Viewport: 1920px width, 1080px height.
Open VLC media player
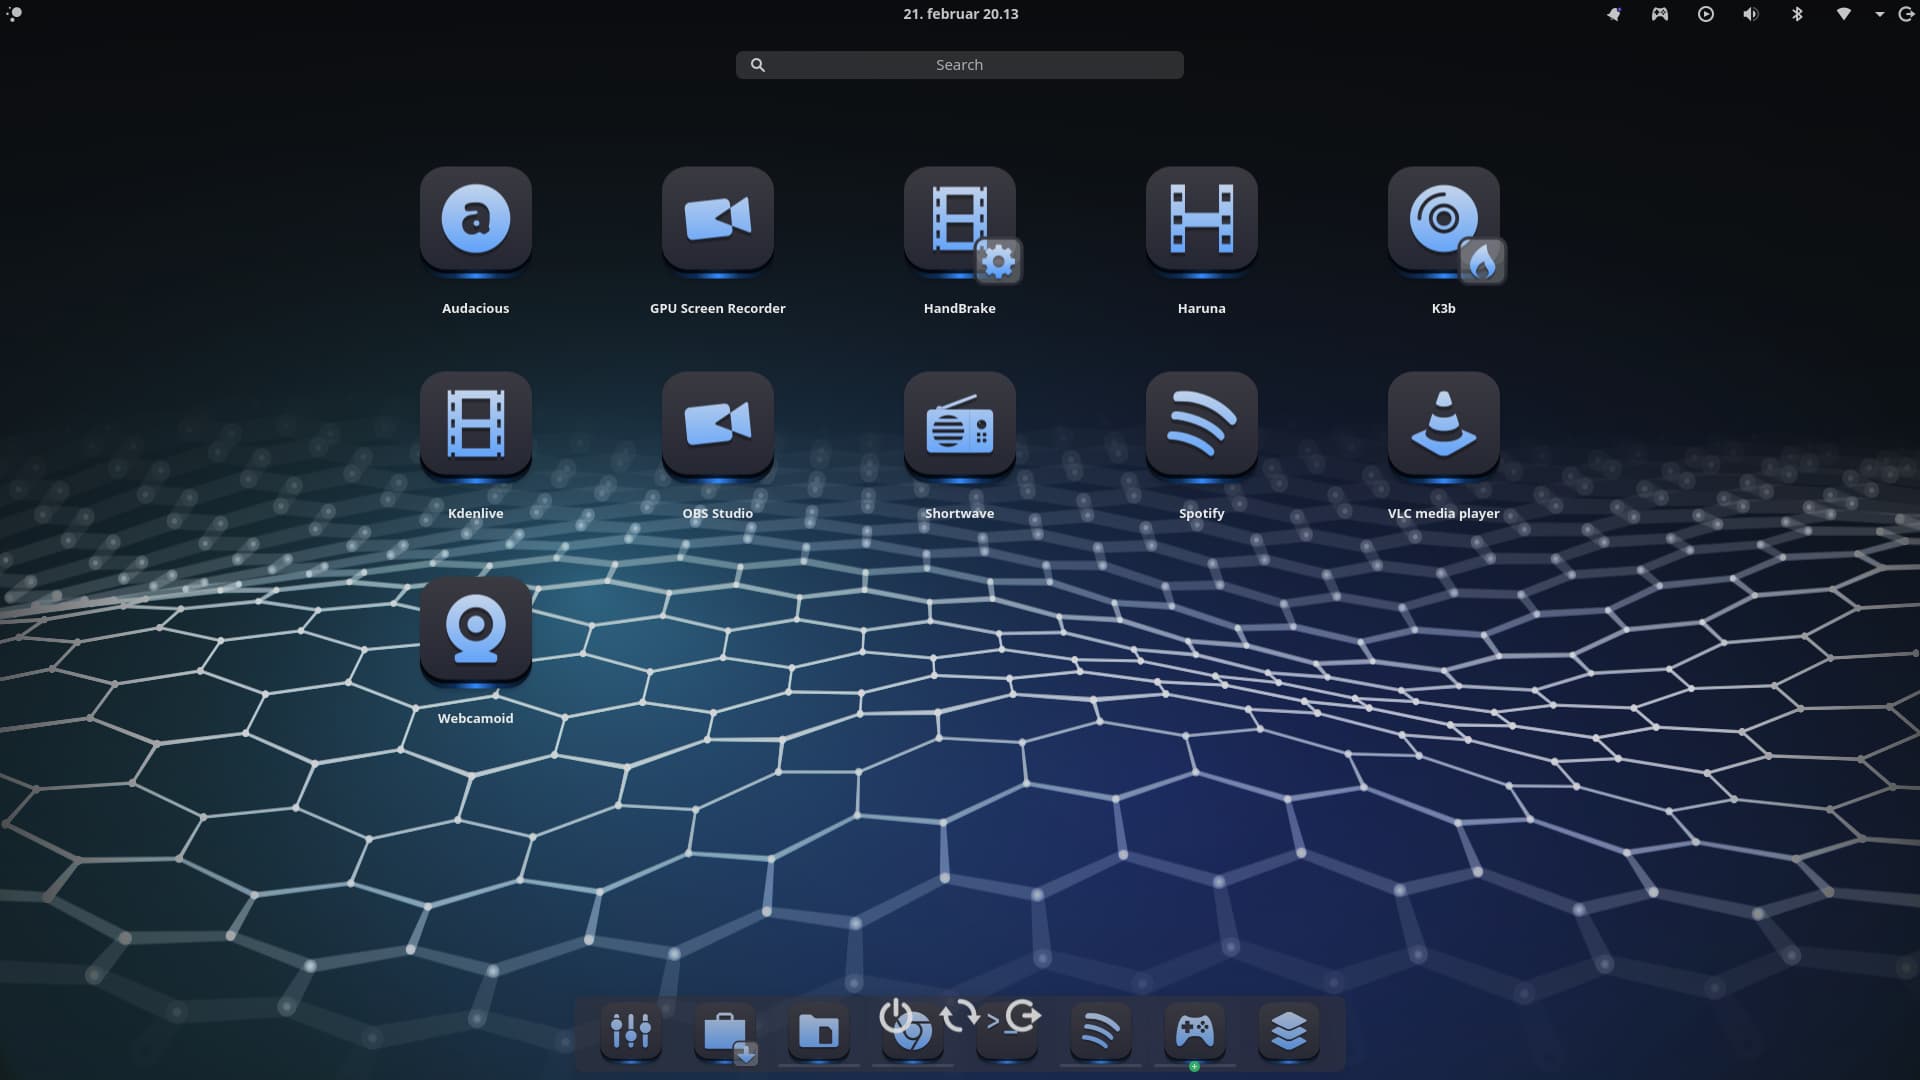coord(1444,424)
